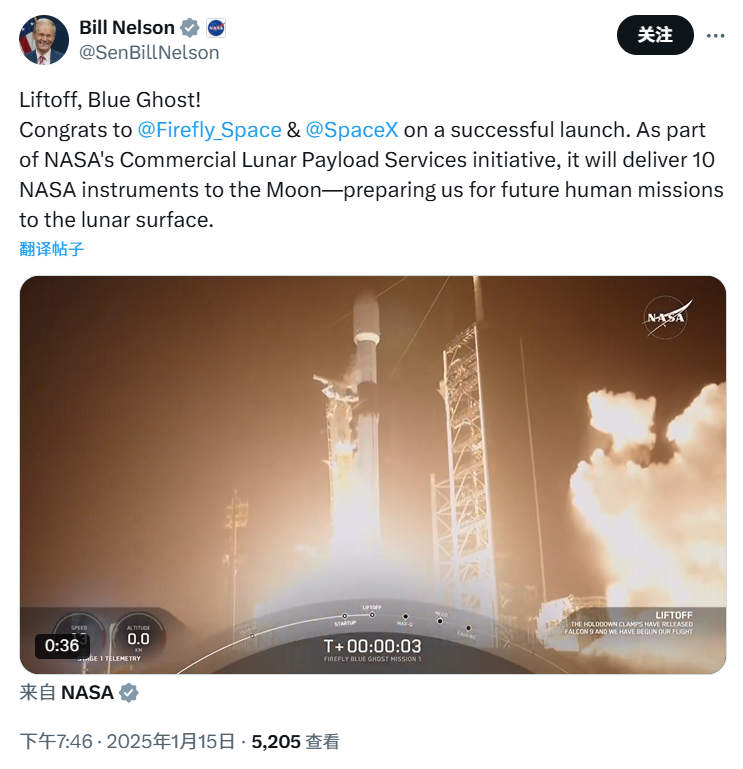The image size is (743, 769).
Task: Open the post timestamp 下午7:46 · 2025年1月15日
Action: click(127, 741)
